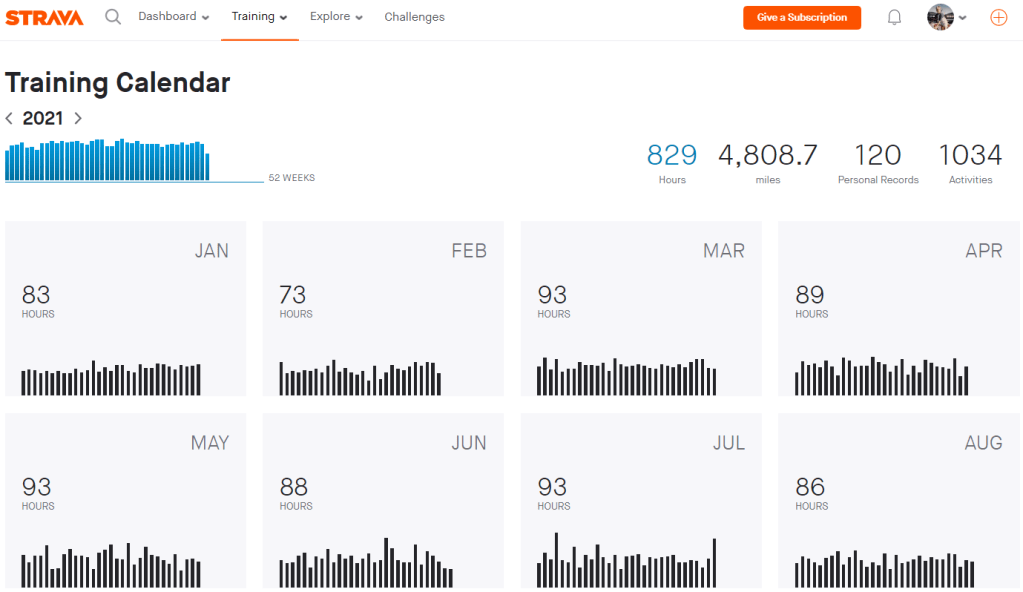Select the 4,808.7 miles stat

pos(767,163)
